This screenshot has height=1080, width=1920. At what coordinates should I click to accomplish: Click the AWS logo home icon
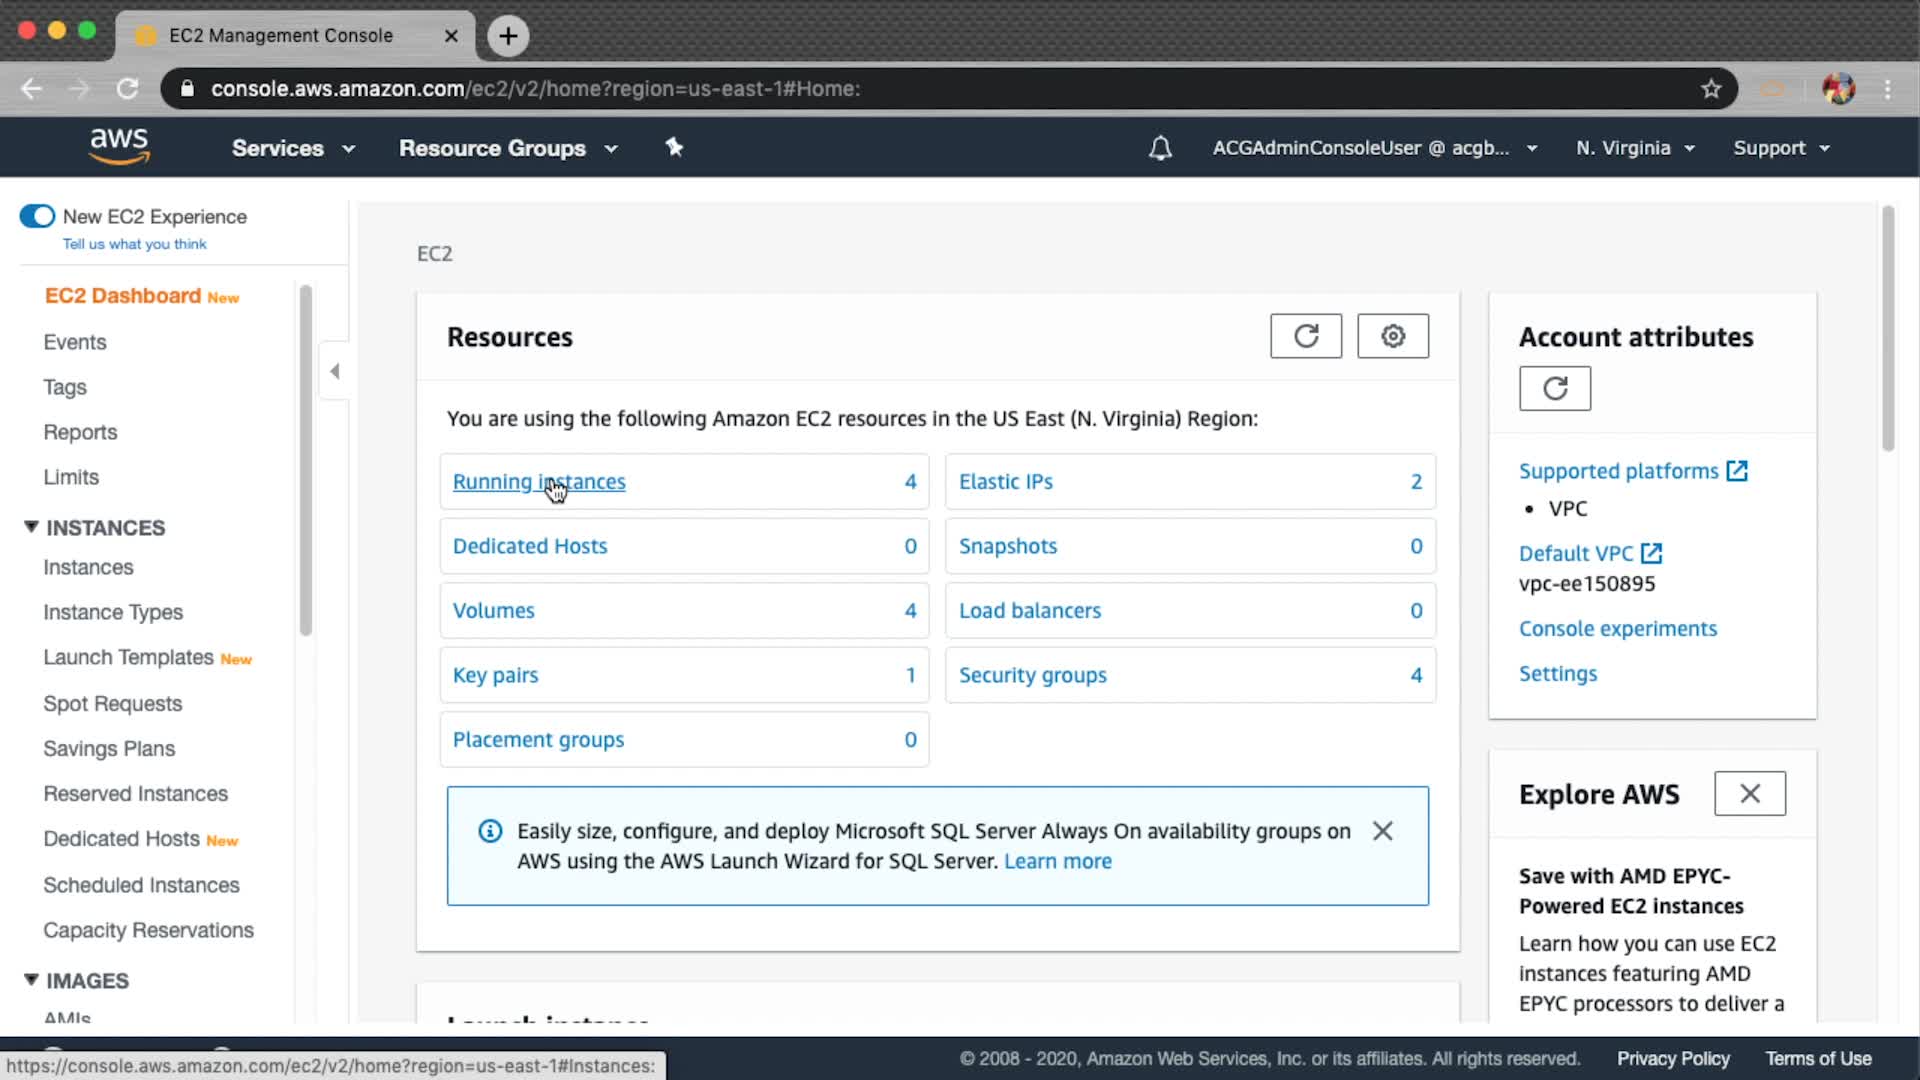(119, 146)
